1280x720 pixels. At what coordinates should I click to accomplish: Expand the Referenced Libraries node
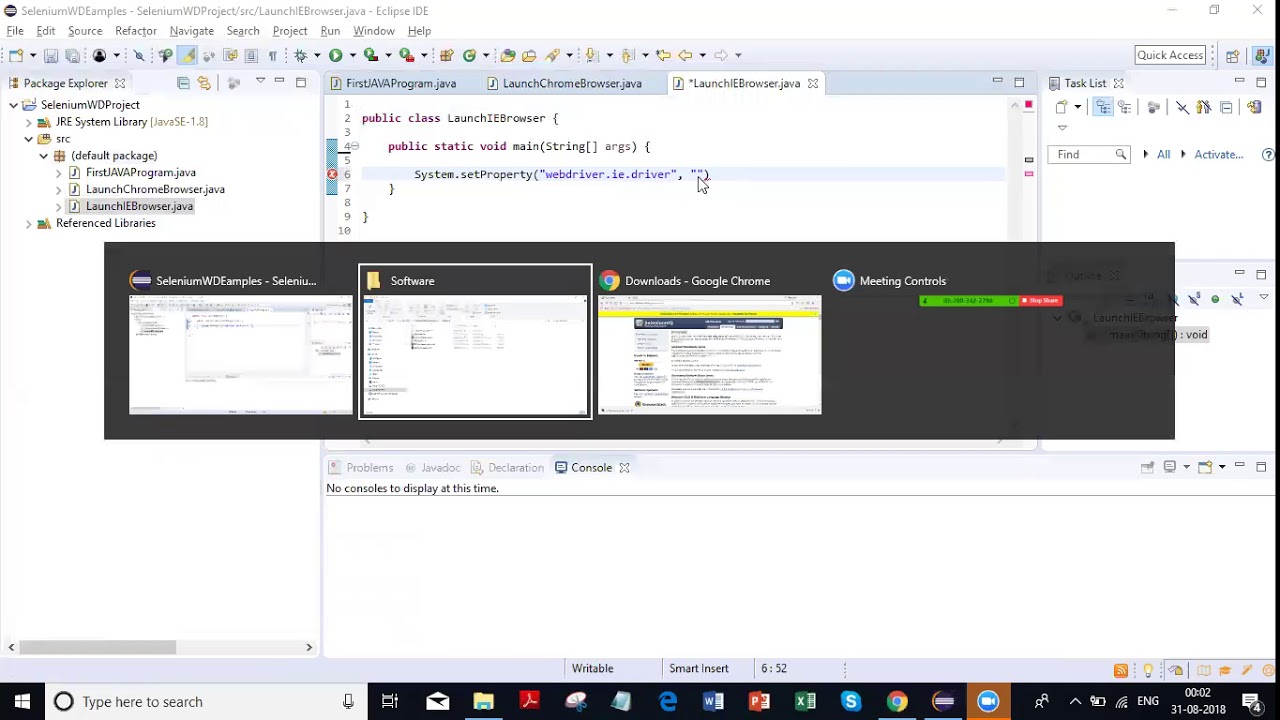tap(29, 223)
